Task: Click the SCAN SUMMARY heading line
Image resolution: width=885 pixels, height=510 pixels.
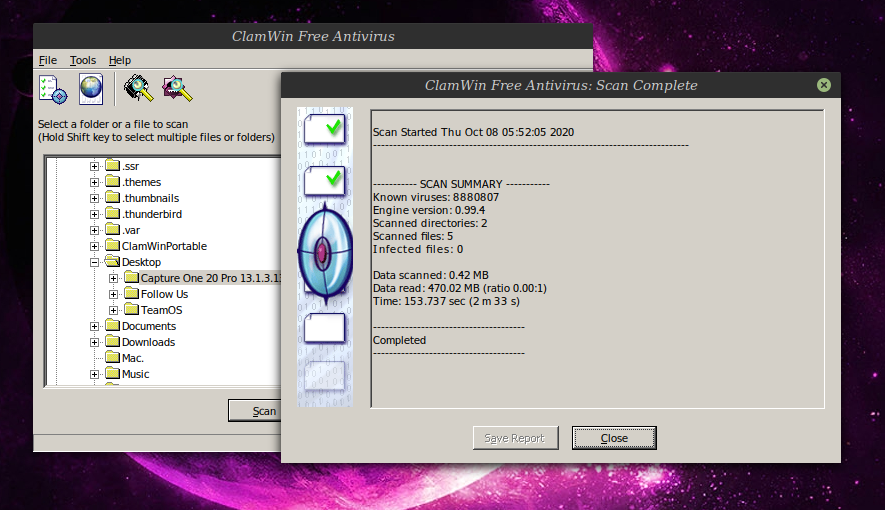Action: pyautogui.click(x=461, y=184)
